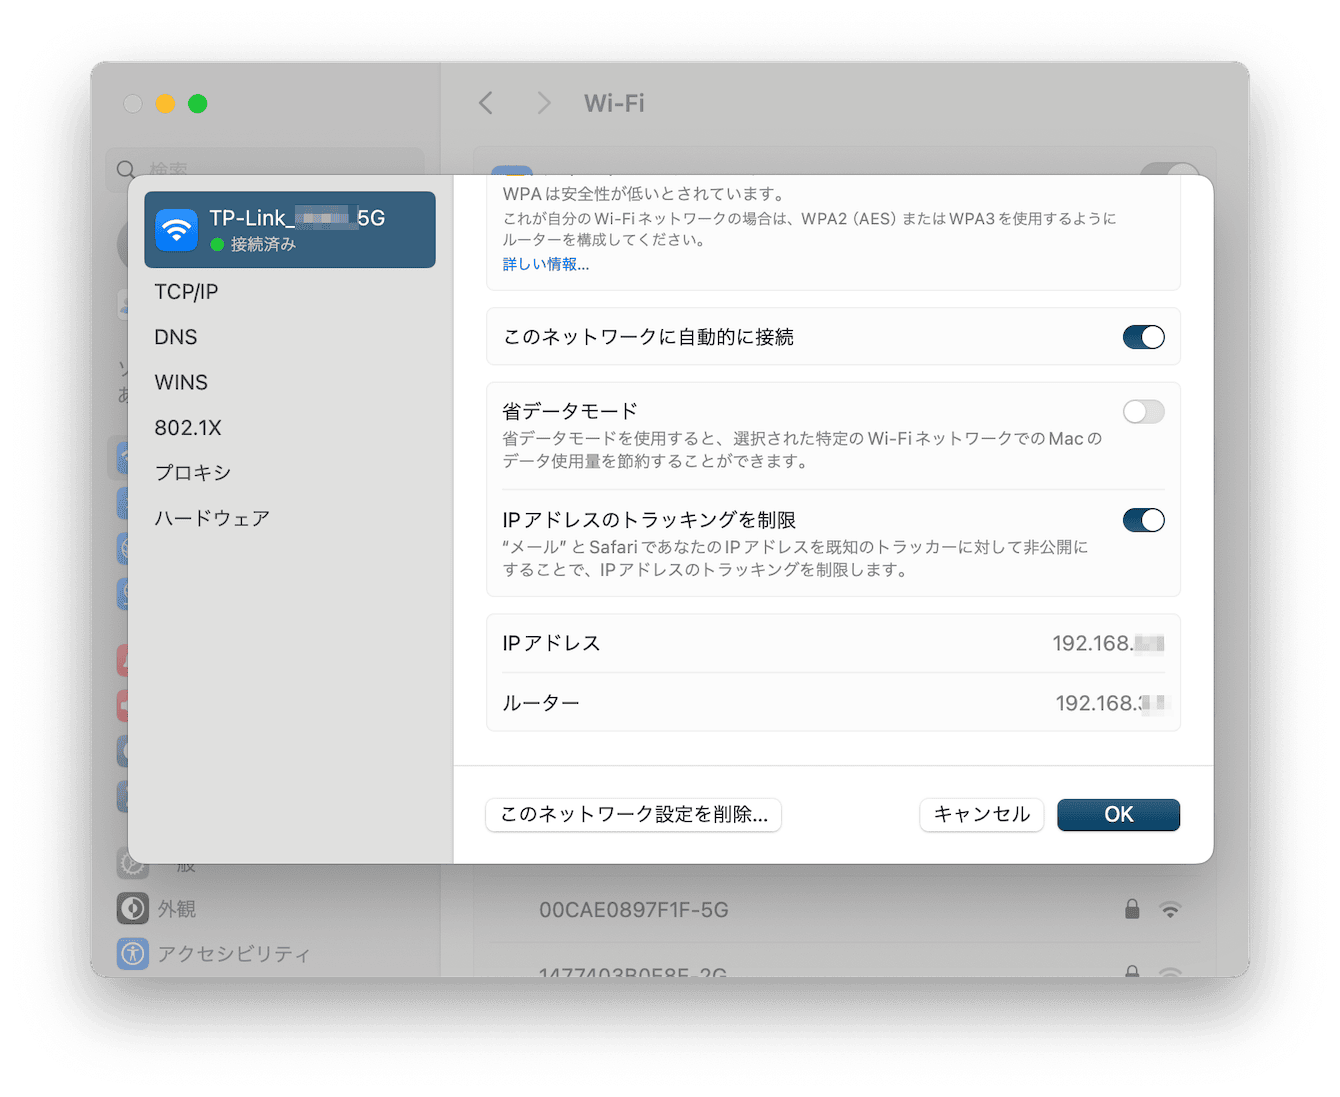Click the IPアドレス row value
This screenshot has height=1097, width=1340.
coord(1108,643)
